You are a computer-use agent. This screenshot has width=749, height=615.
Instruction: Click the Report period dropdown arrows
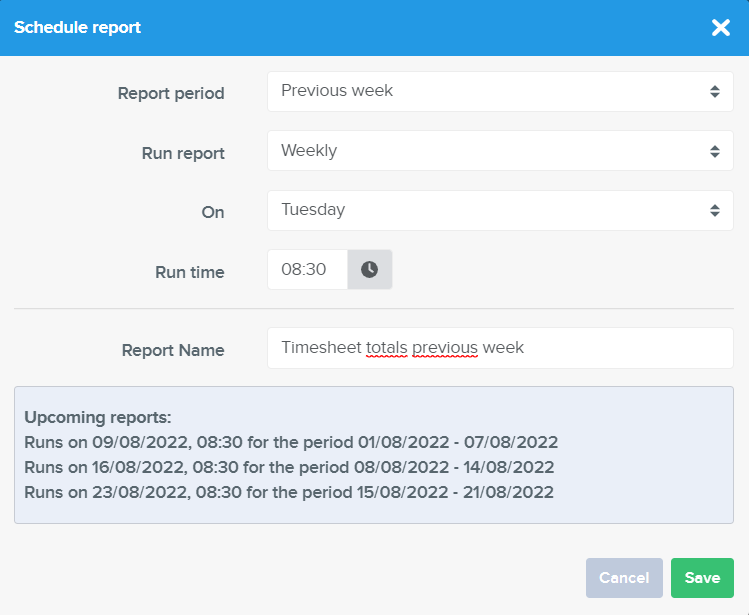(715, 91)
